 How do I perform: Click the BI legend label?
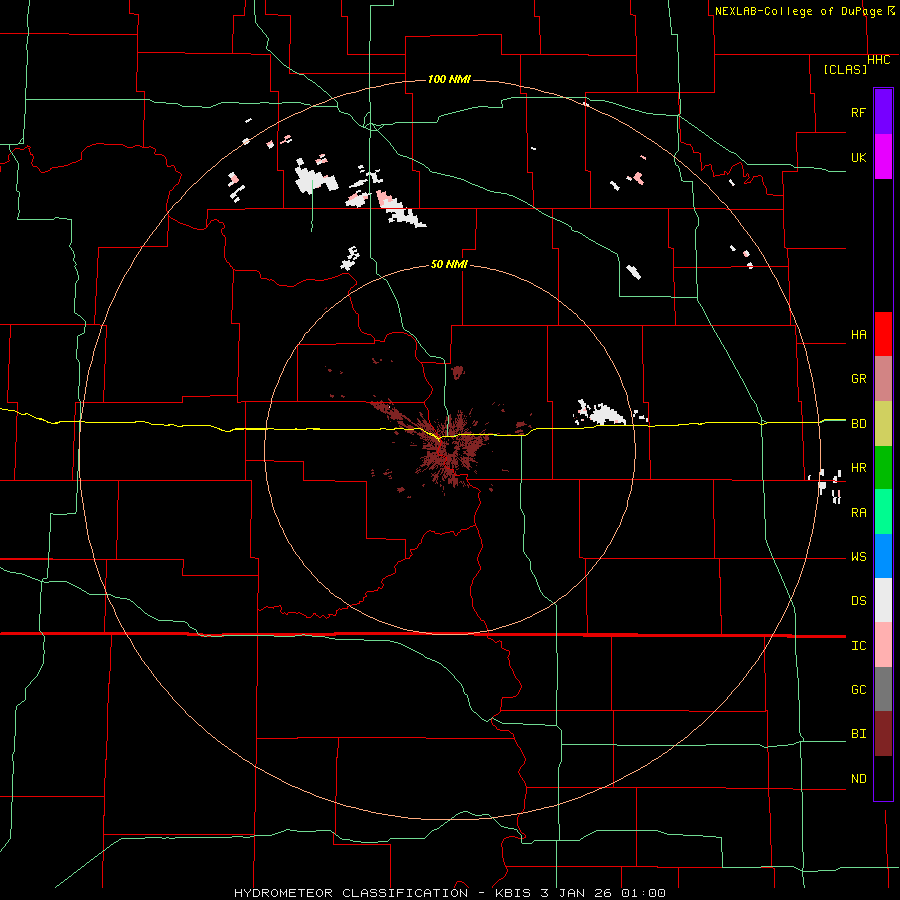tap(858, 734)
